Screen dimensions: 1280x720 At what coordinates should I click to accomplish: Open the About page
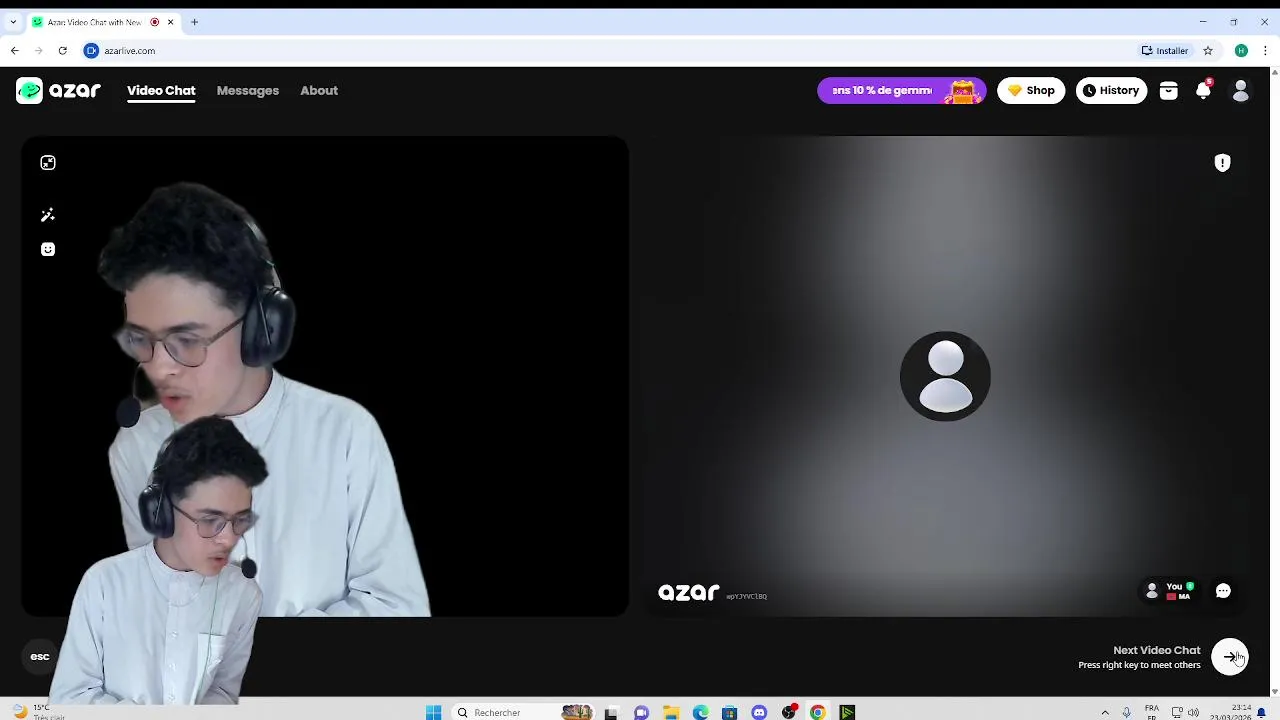319,91
